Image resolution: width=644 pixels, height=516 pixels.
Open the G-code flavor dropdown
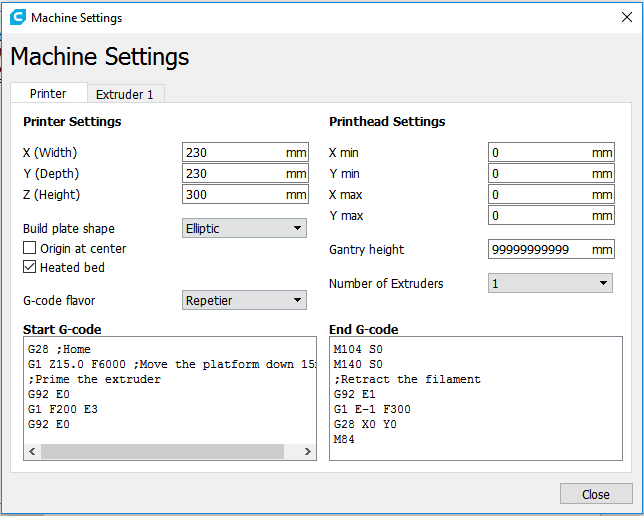tap(244, 300)
